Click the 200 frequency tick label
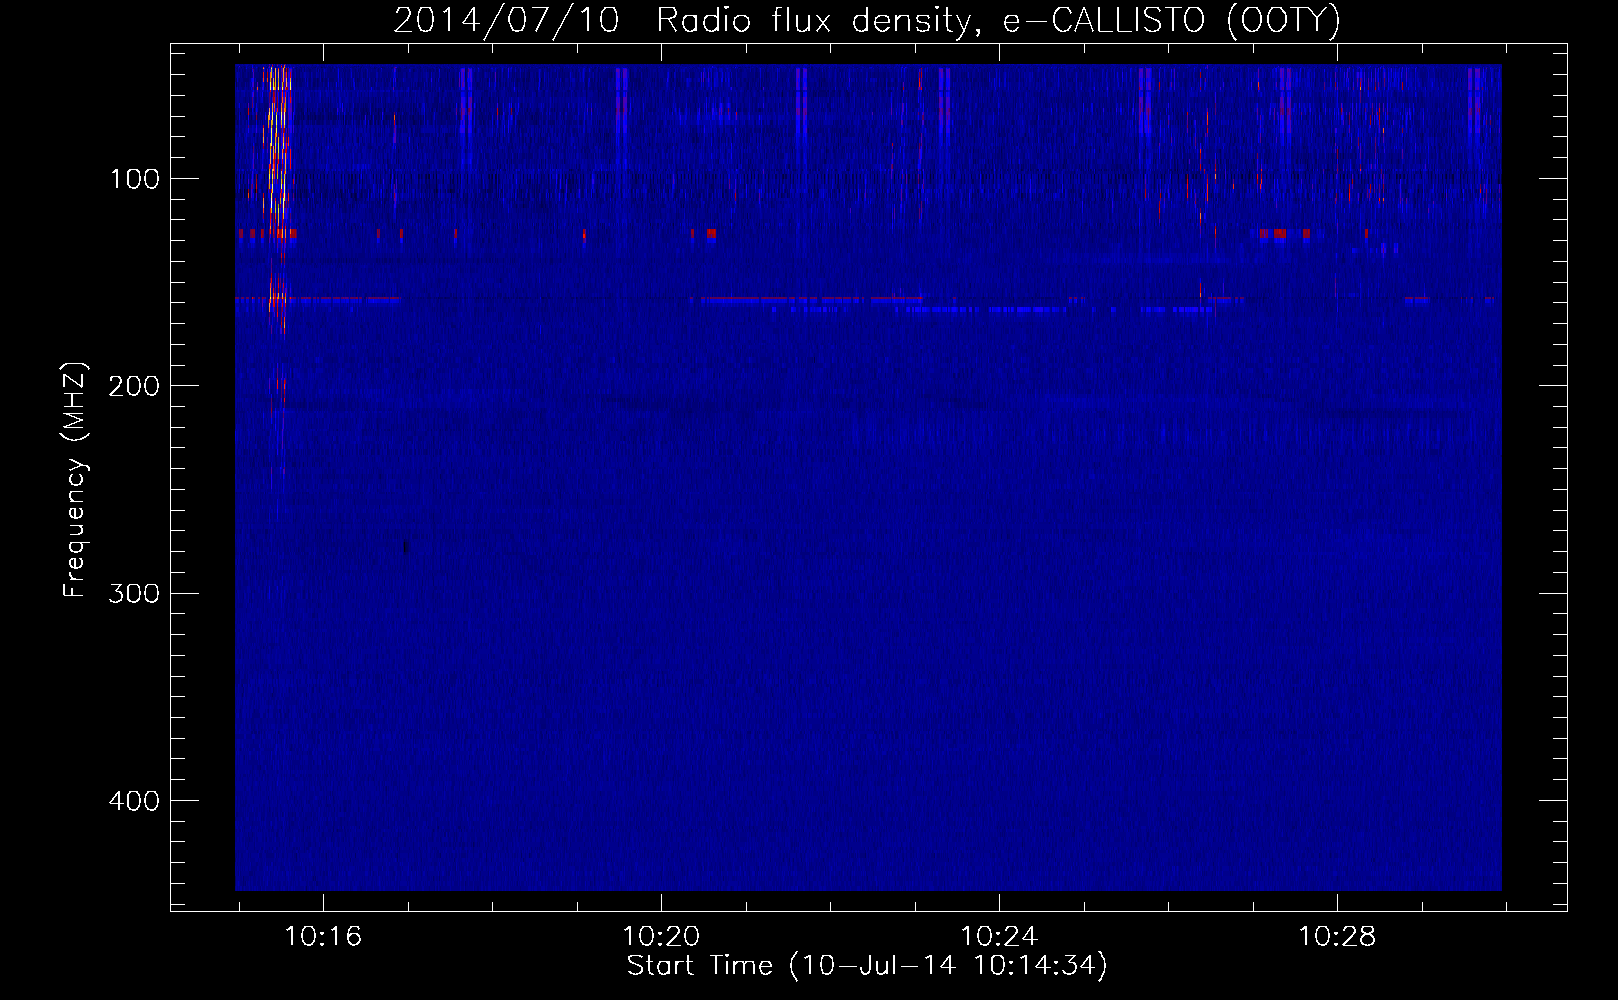The image size is (1618, 1000). 134,386
